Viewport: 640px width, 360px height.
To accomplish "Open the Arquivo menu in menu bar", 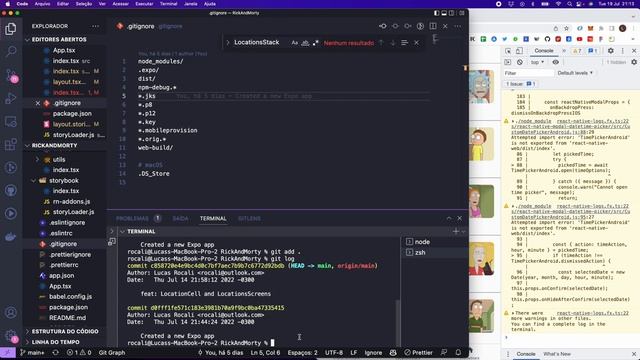I will [x=42, y=4].
